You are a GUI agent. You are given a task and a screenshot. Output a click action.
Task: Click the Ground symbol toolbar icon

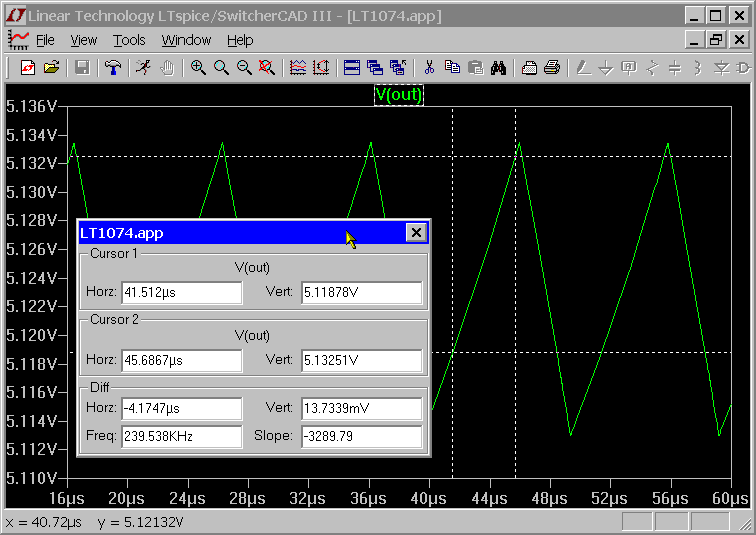tap(606, 67)
